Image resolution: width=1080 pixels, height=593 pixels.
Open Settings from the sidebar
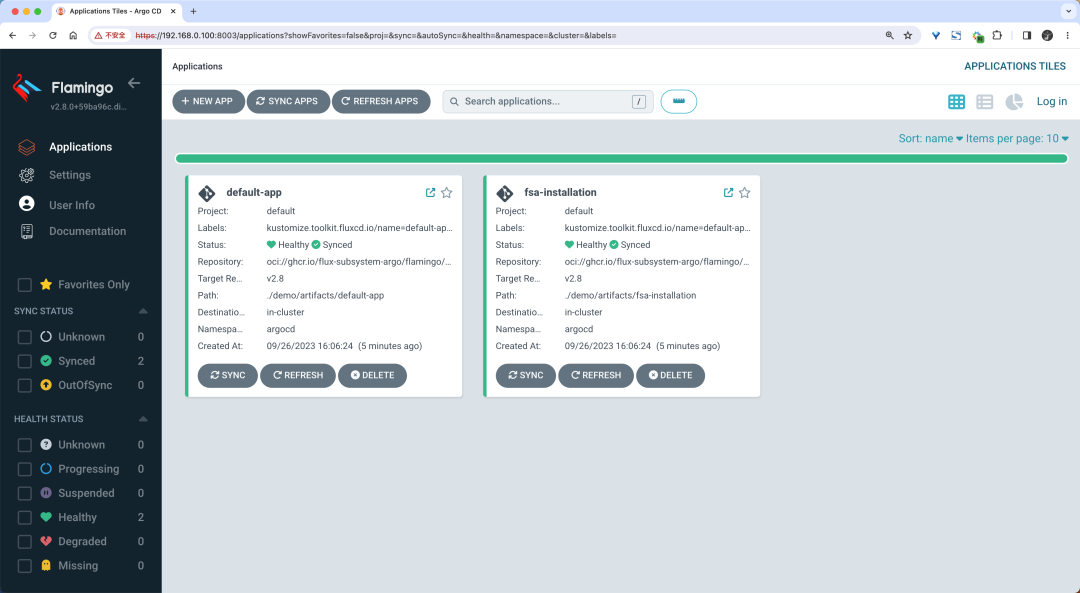70,175
